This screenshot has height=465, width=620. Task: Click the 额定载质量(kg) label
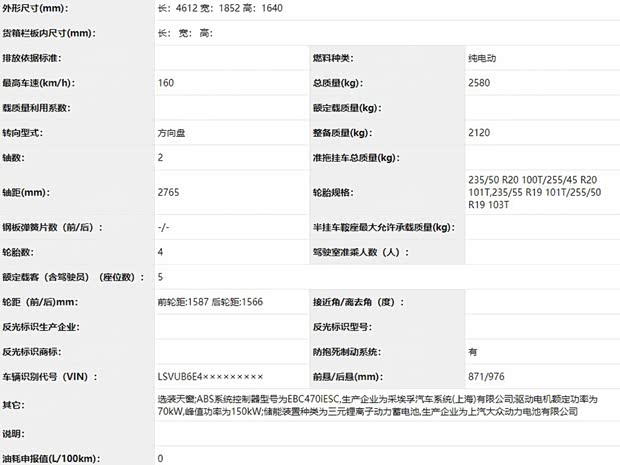point(347,108)
